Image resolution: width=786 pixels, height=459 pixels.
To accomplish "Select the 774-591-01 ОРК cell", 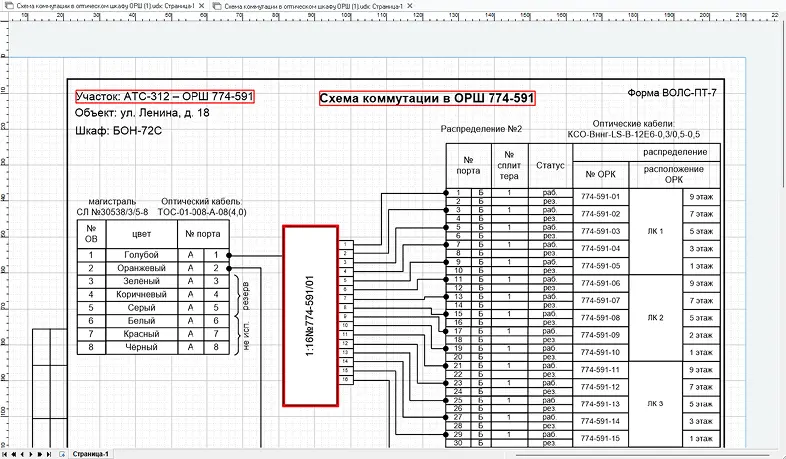I will 601,197.
